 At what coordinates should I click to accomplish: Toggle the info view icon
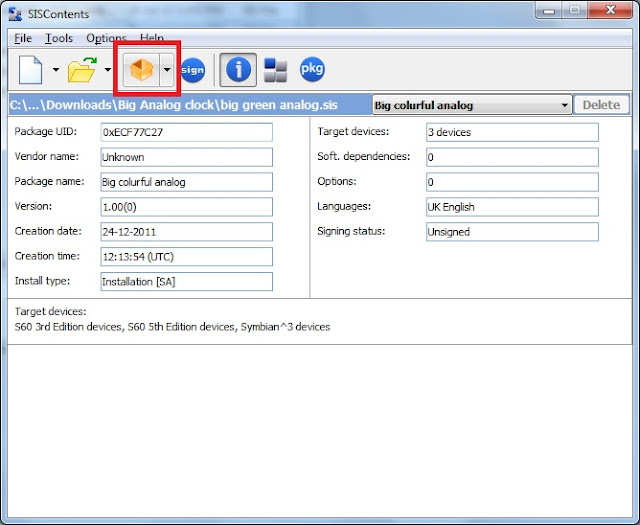(x=238, y=70)
